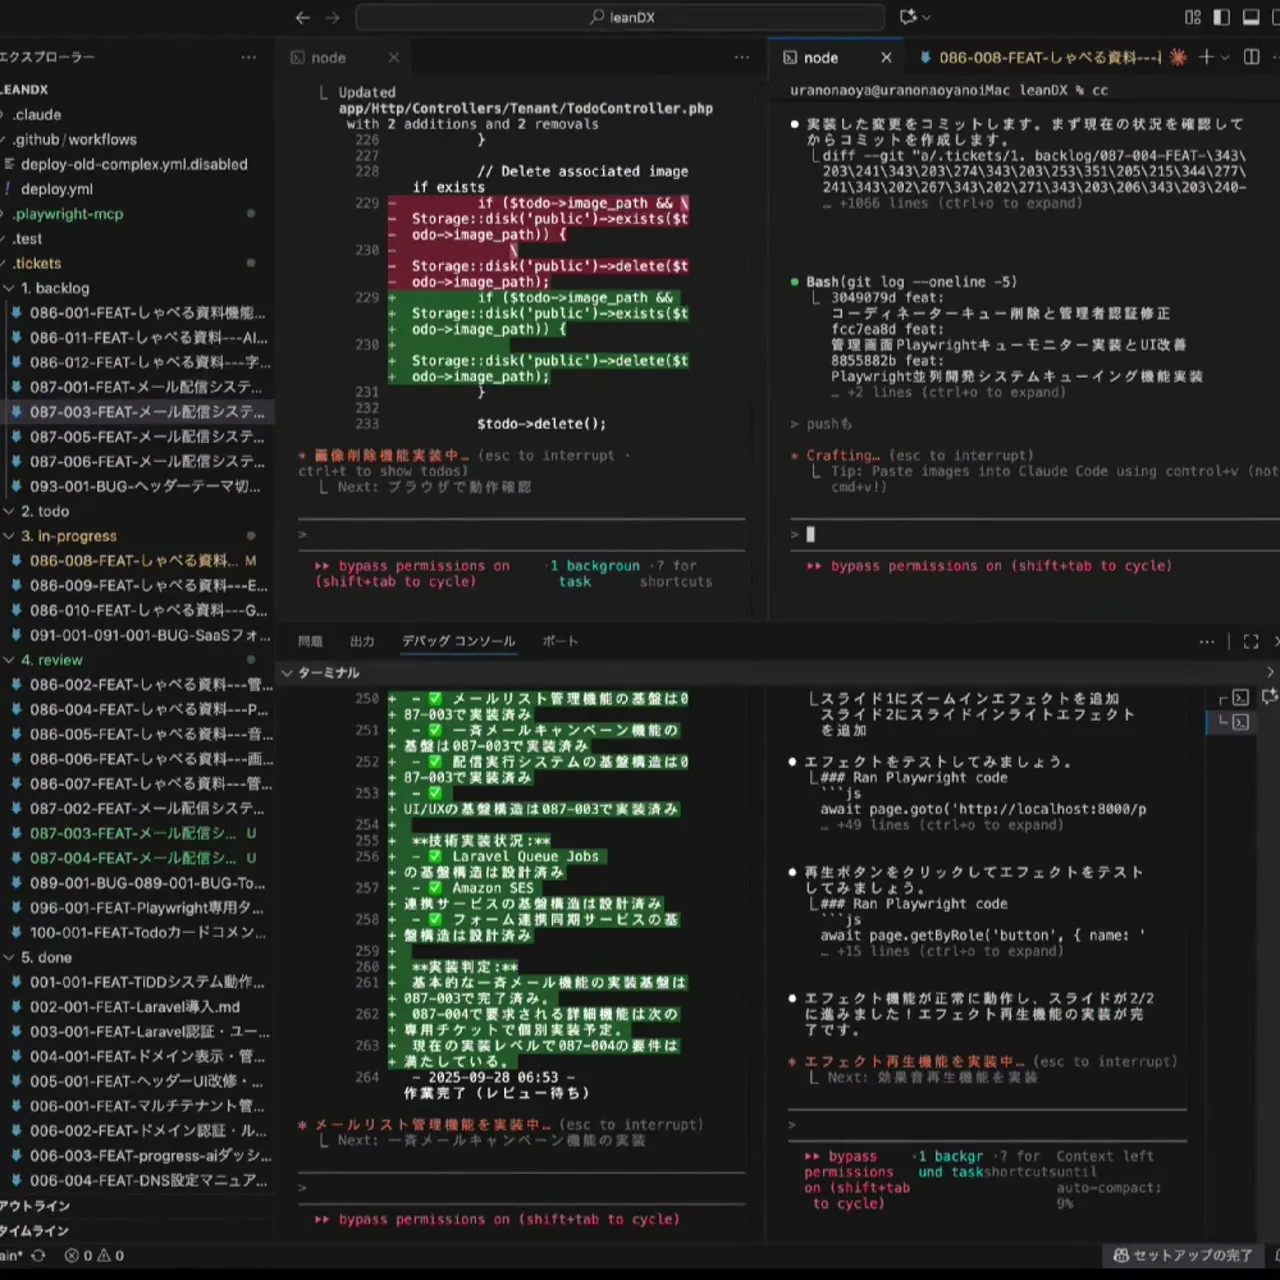1280x1280 pixels.
Task: Open the 100-001-FEAT-Todo file
Action: [148, 932]
